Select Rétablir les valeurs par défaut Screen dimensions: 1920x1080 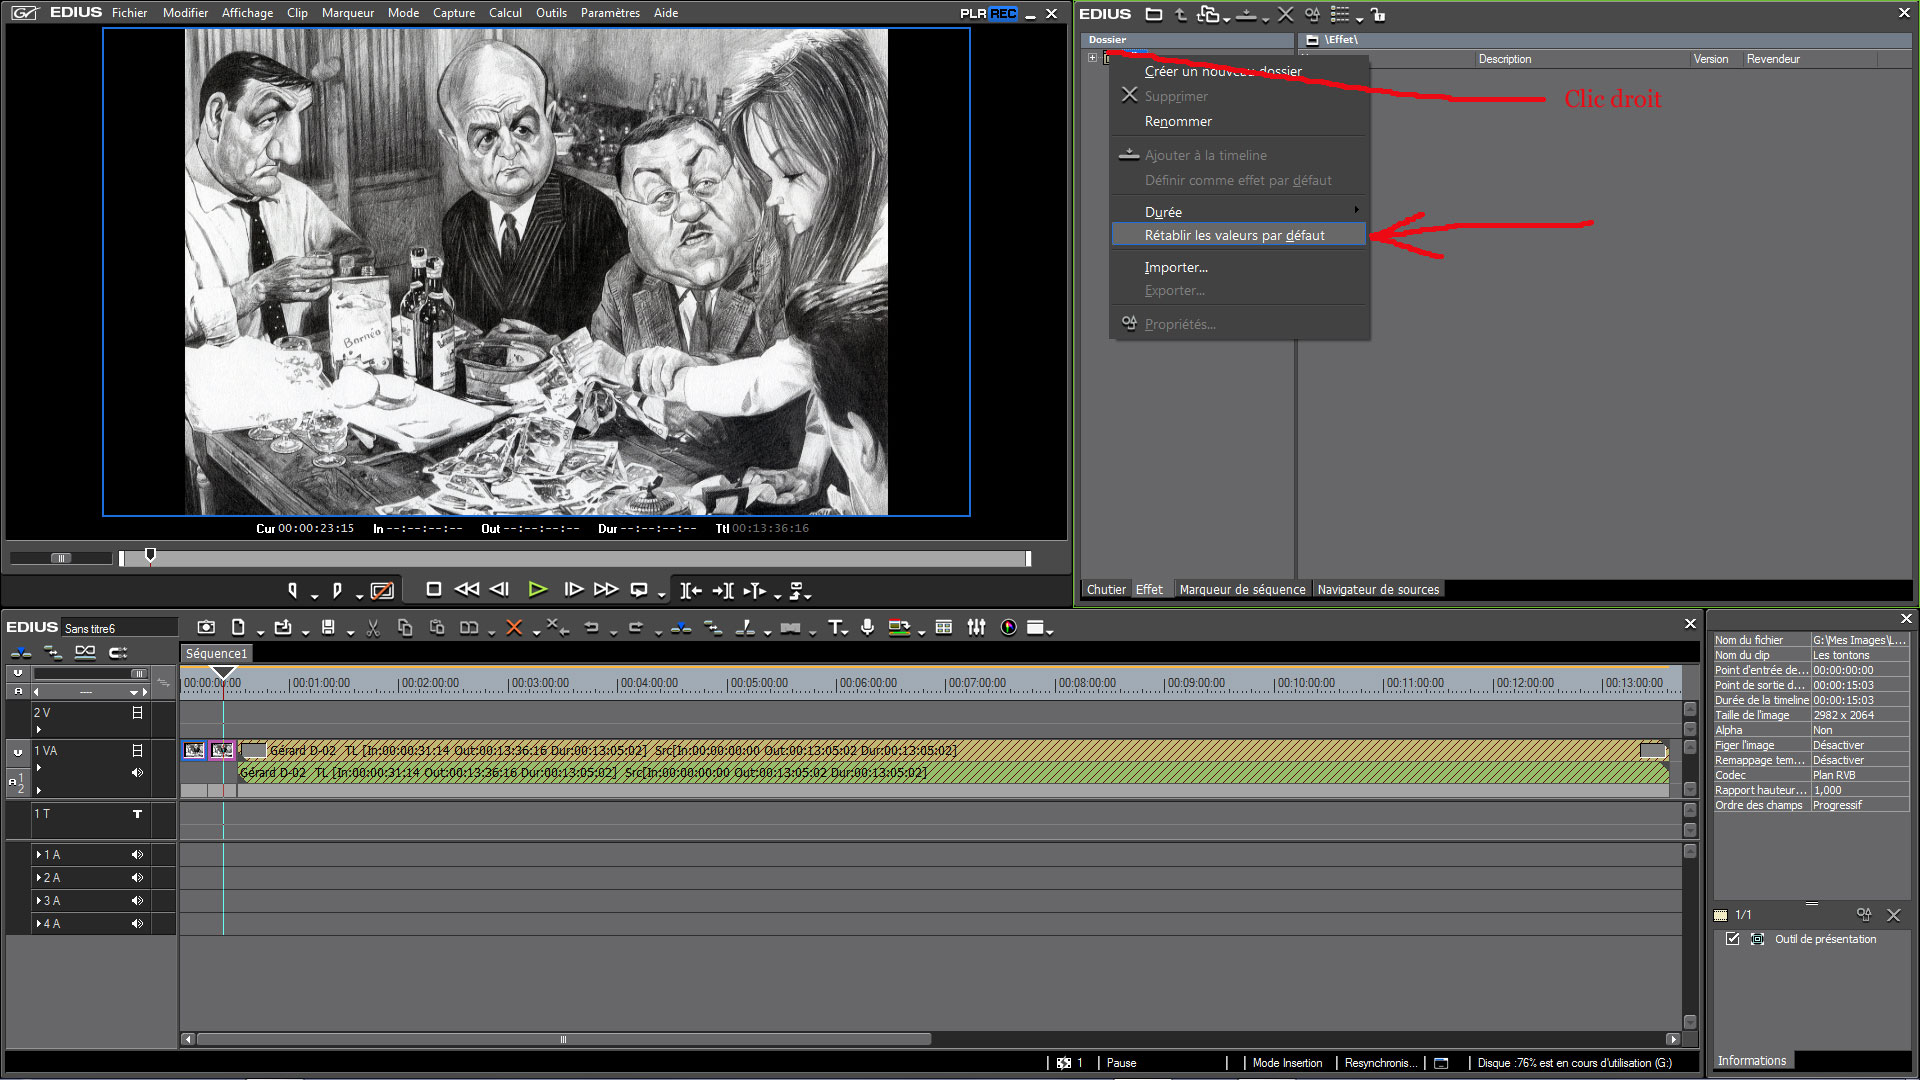pos(1234,235)
